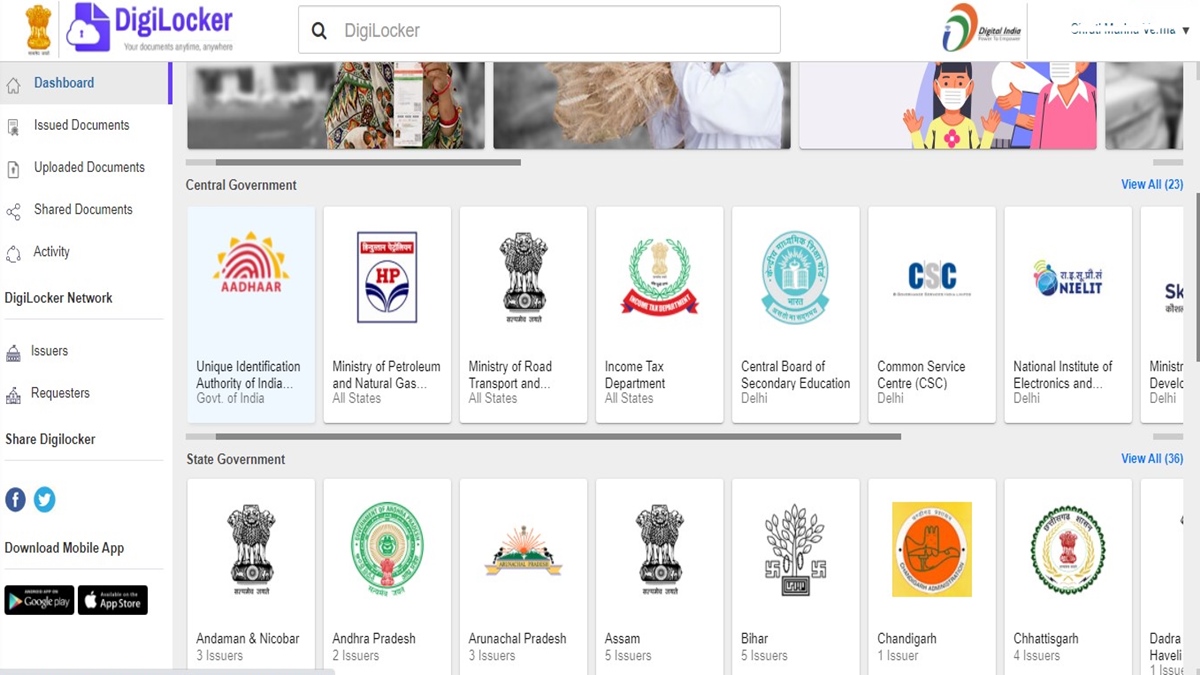Click the Arunachal Pradesh logo
The width and height of the screenshot is (1200, 675).
(523, 550)
